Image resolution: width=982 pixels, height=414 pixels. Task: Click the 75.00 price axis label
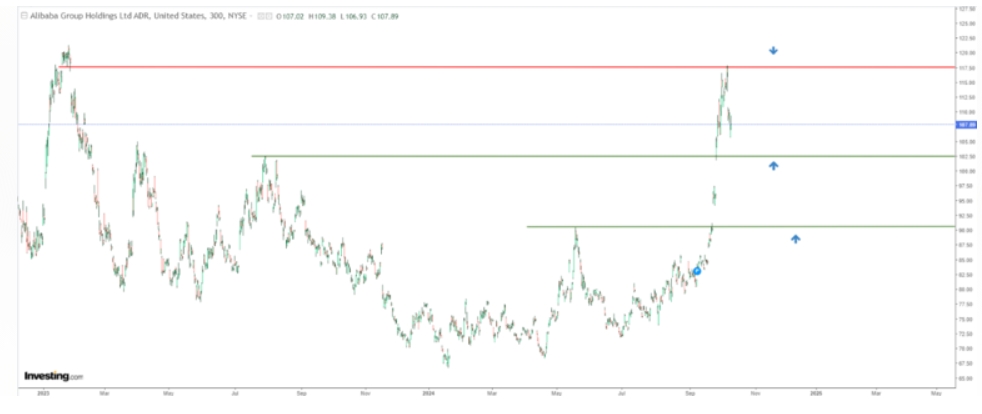[x=968, y=319]
